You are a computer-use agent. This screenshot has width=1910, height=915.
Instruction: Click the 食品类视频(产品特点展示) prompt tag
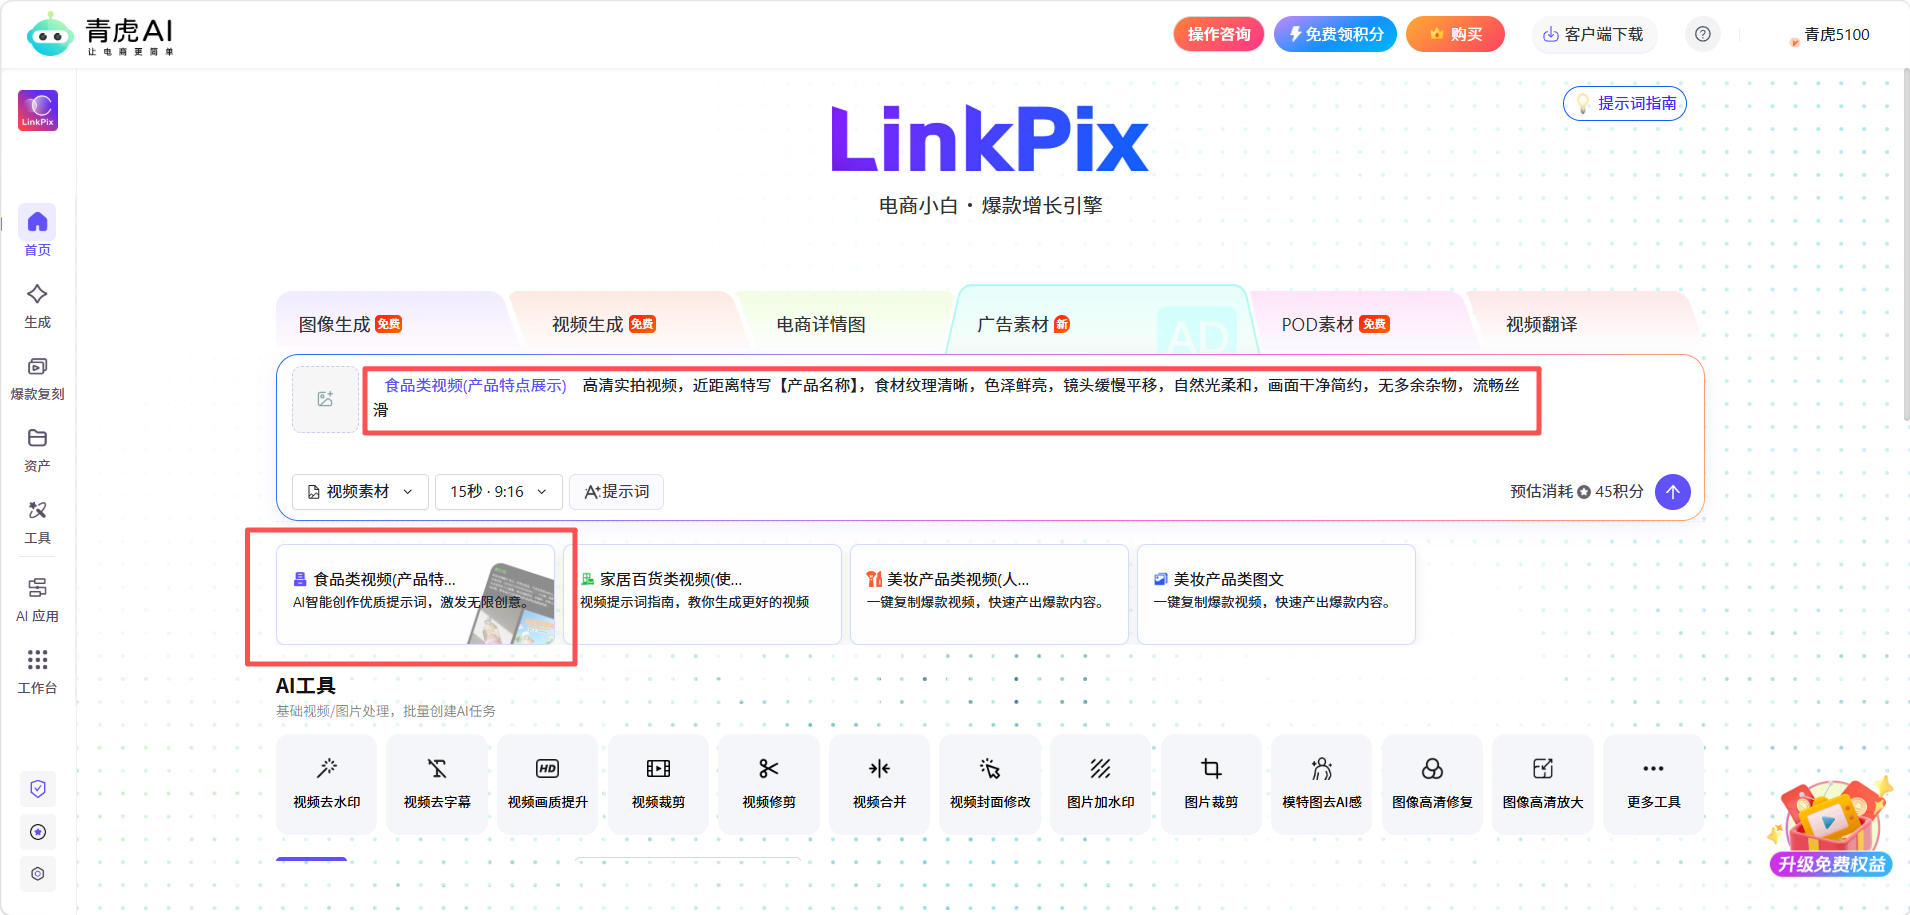pos(476,385)
